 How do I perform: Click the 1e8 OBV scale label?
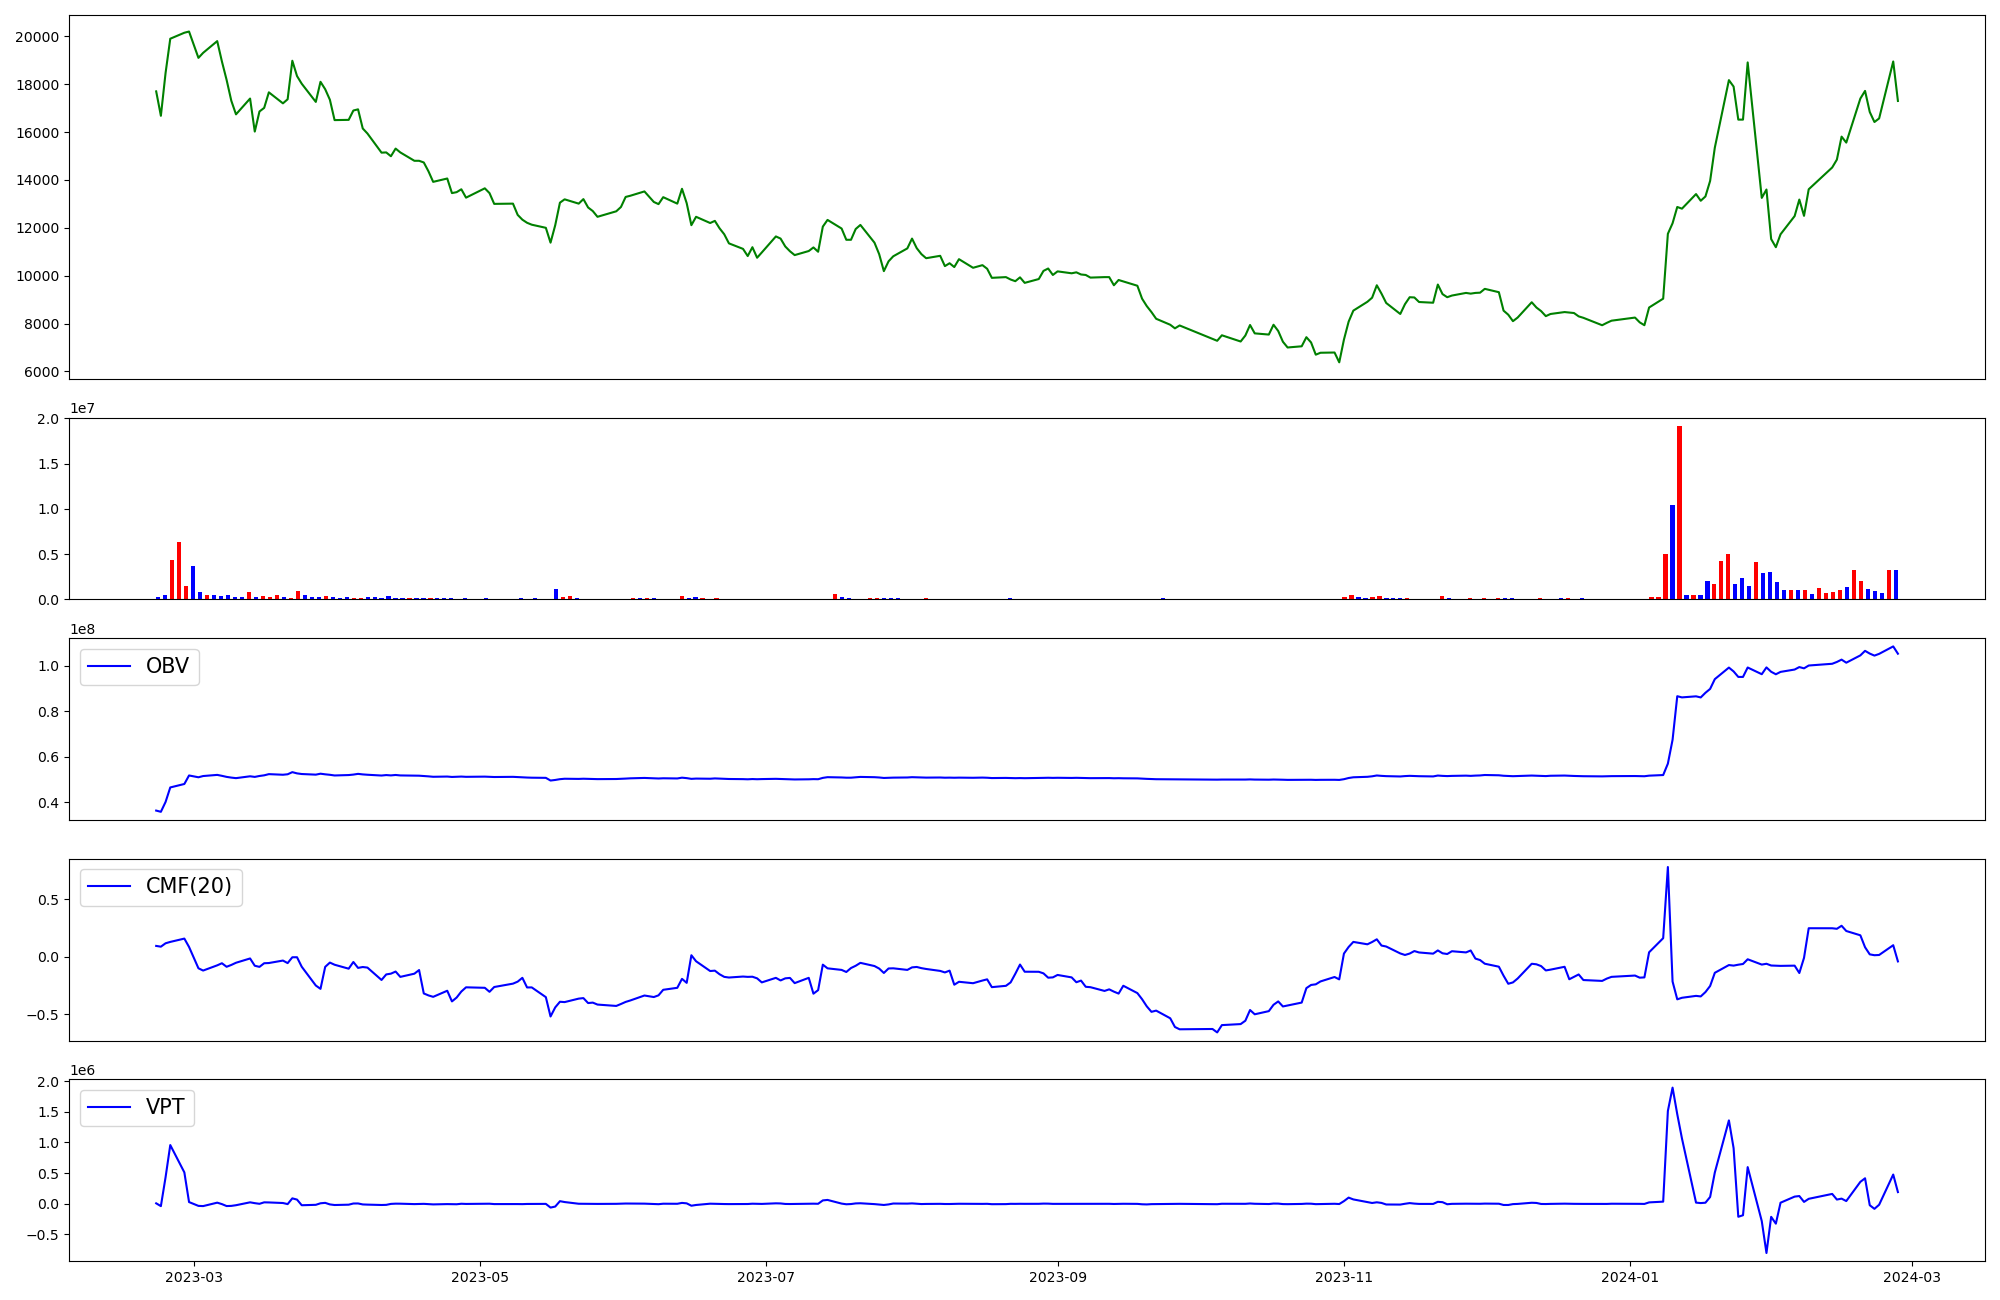point(82,630)
